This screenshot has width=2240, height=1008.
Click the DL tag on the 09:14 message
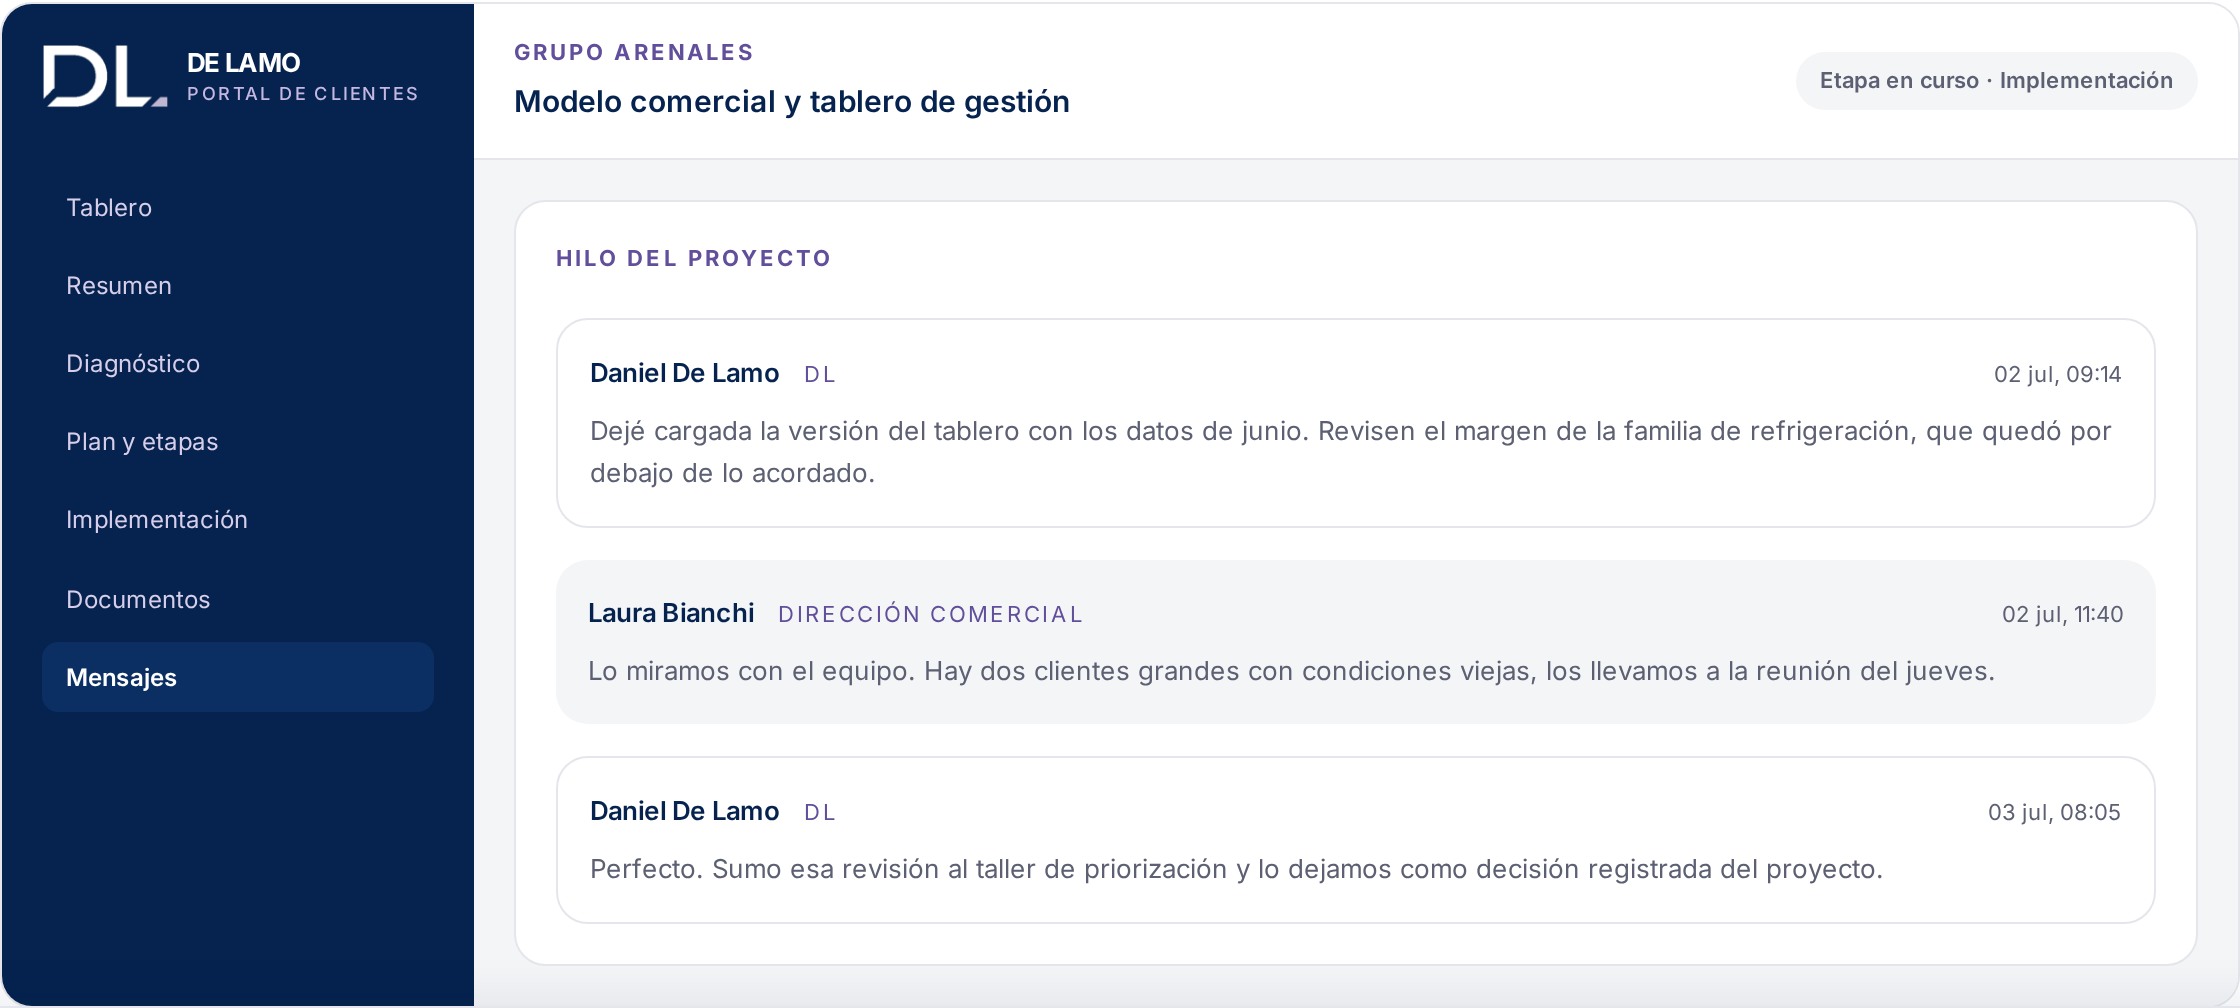point(819,375)
